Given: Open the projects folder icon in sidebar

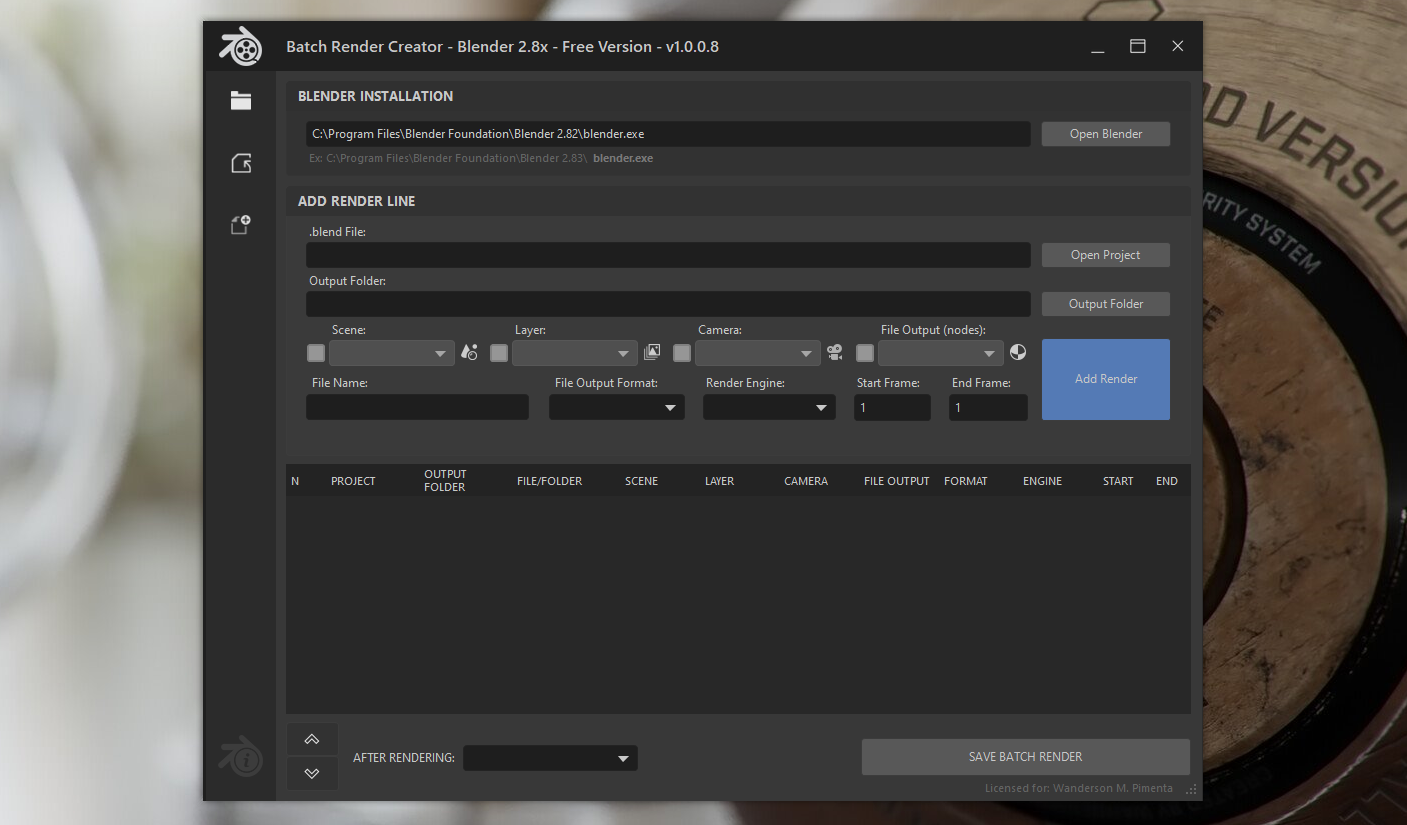Looking at the screenshot, I should pos(240,100).
